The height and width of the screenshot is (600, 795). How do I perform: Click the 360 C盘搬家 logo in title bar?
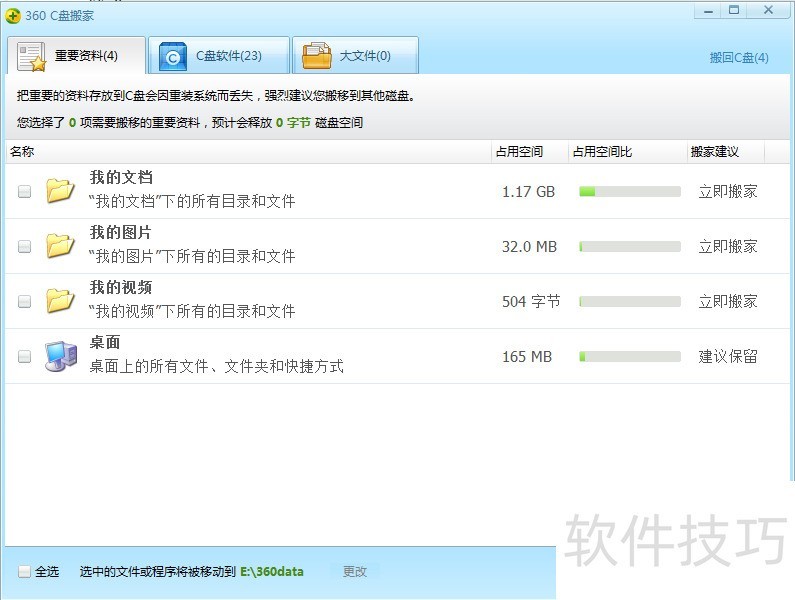tap(13, 15)
